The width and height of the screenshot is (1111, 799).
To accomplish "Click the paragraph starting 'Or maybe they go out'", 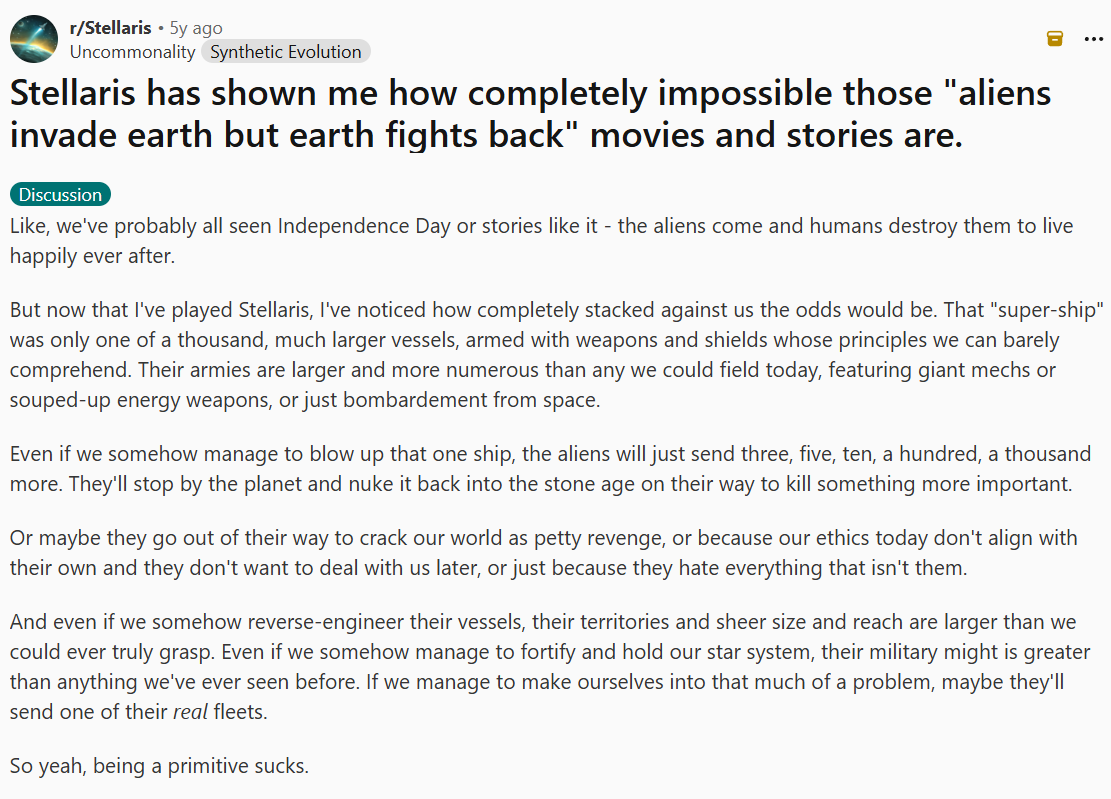I will pos(543,553).
